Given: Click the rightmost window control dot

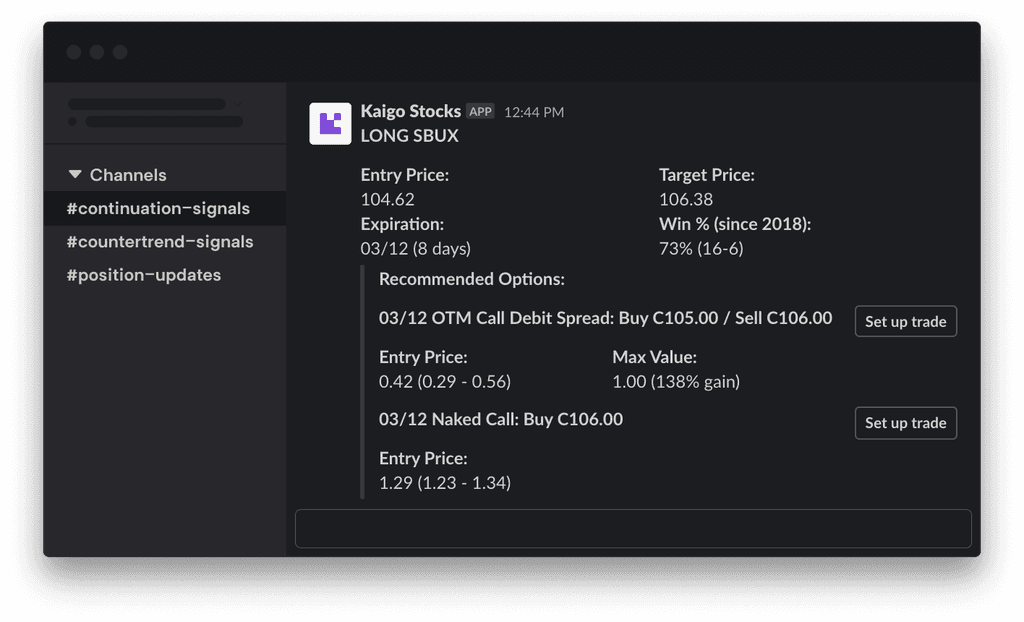Looking at the screenshot, I should 120,52.
